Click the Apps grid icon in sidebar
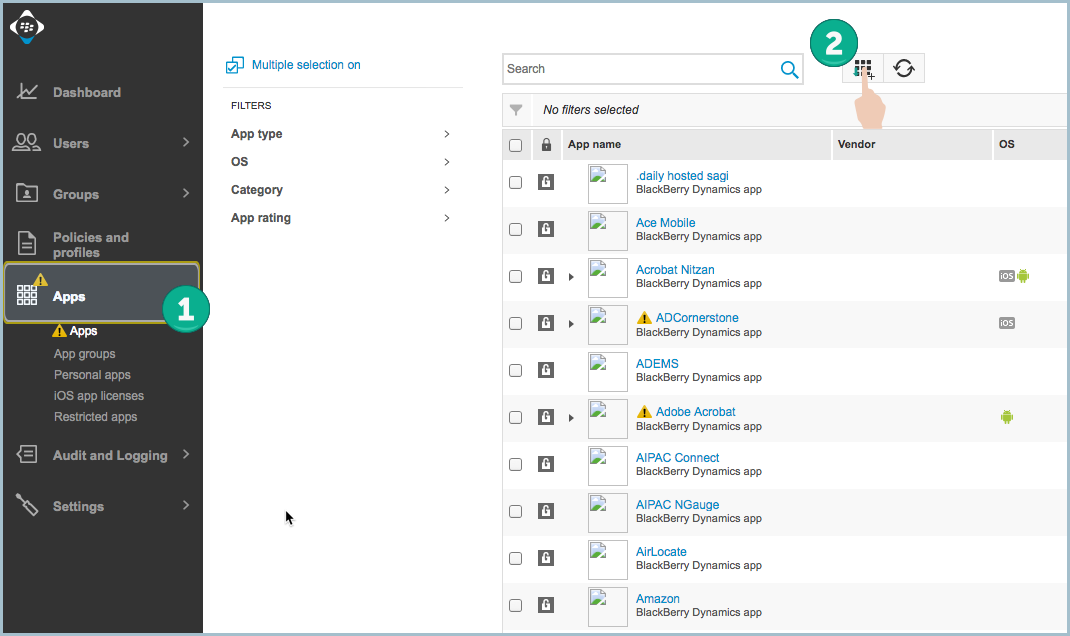Viewport: 1070px width, 636px height. tap(27, 295)
